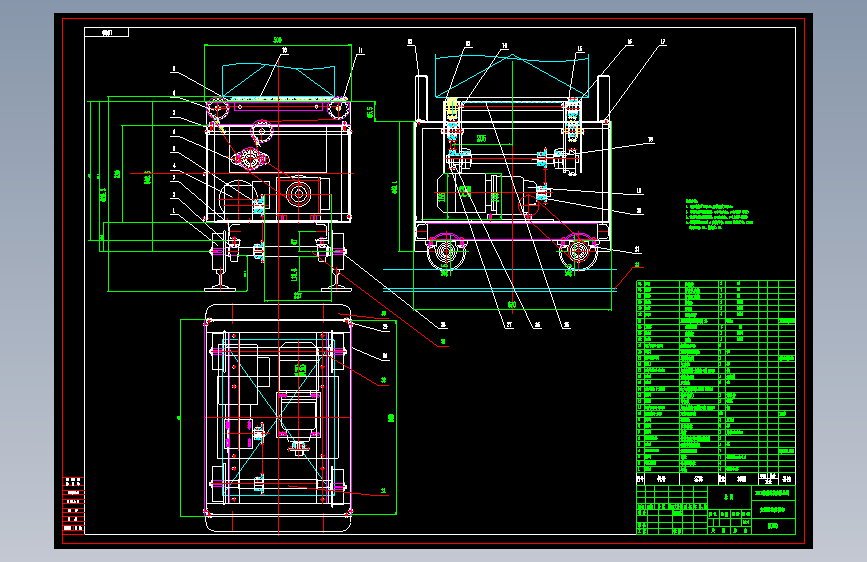
Task: Click the green "508" width dimension
Action: pyautogui.click(x=278, y=40)
